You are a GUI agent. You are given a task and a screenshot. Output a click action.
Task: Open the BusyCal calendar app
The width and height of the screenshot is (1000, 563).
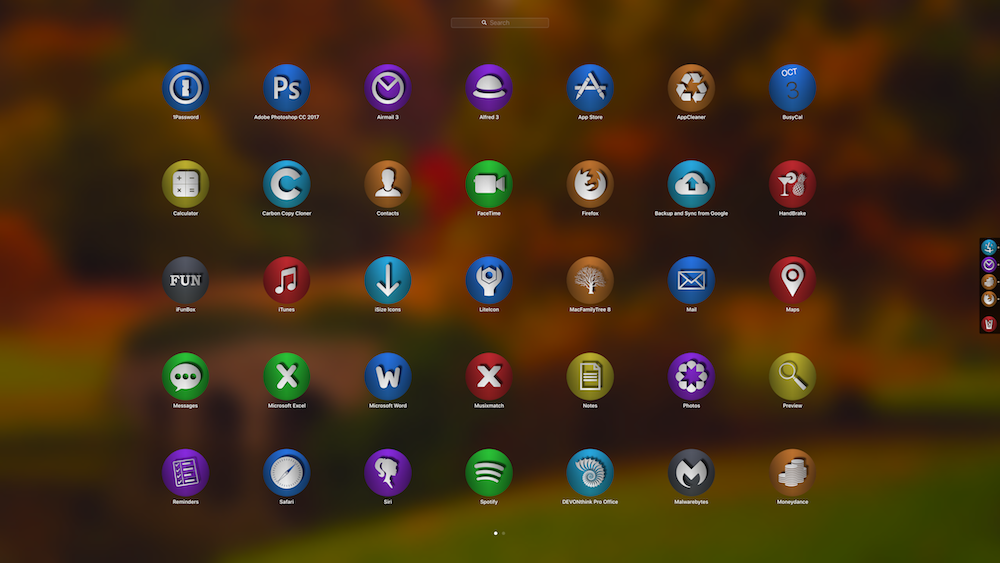pos(792,88)
